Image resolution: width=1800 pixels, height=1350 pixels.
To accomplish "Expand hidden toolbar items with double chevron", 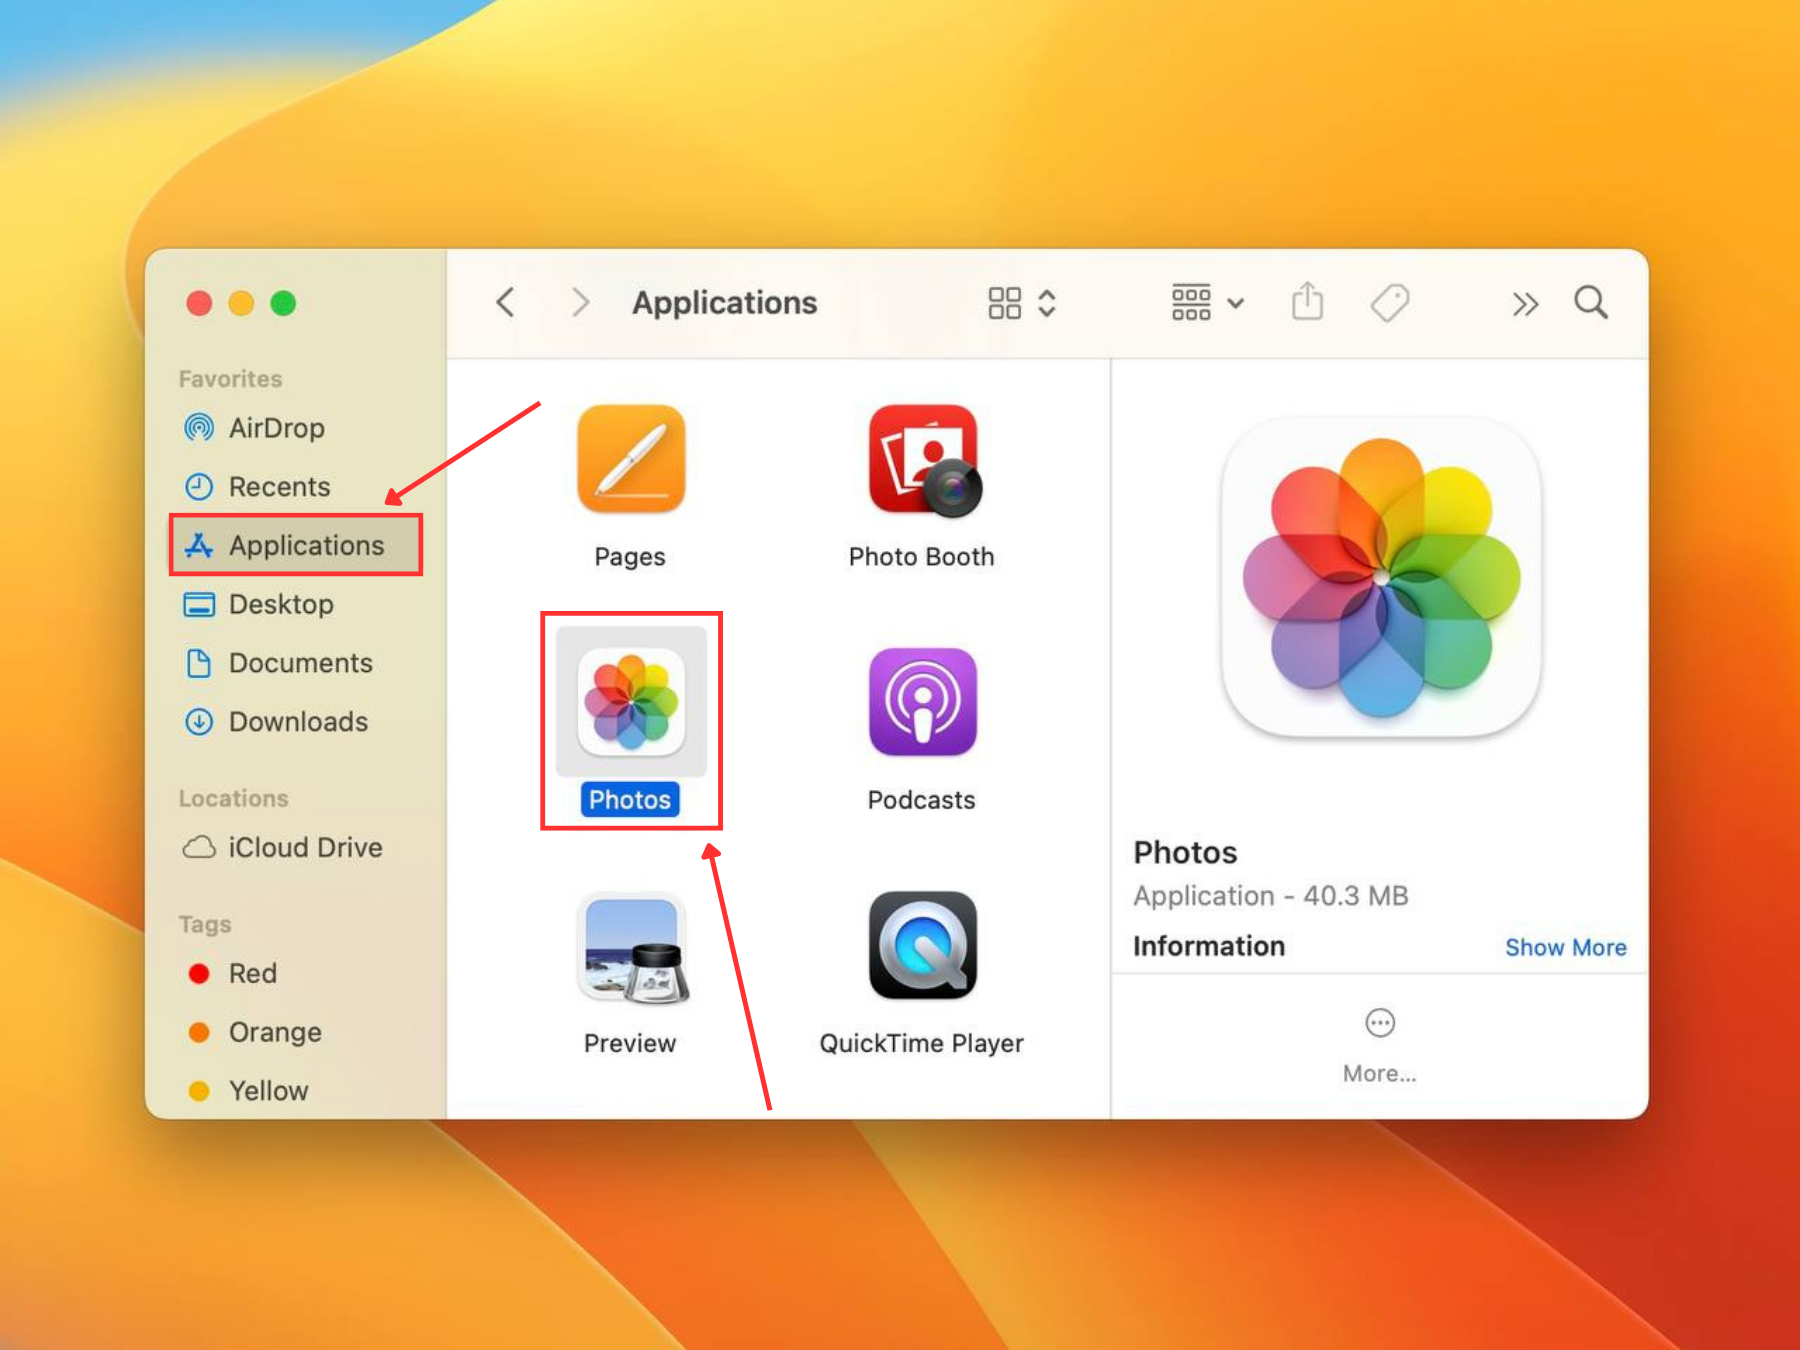I will [x=1524, y=304].
